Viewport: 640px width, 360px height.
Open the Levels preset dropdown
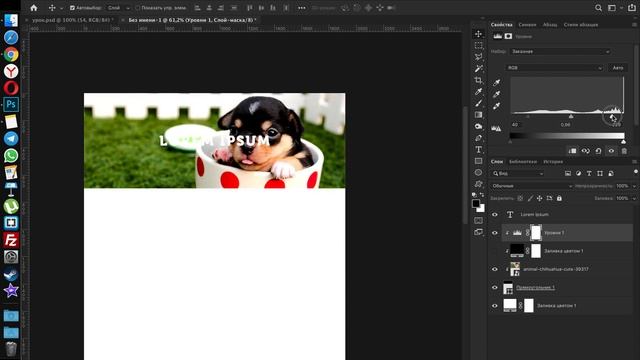(x=560, y=51)
